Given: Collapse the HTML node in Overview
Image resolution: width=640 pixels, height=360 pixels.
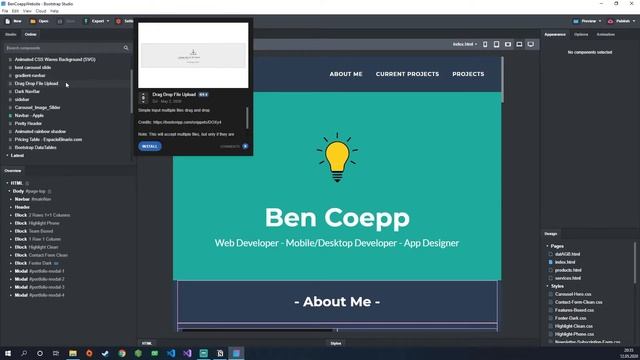Looking at the screenshot, I should [x=7, y=183].
